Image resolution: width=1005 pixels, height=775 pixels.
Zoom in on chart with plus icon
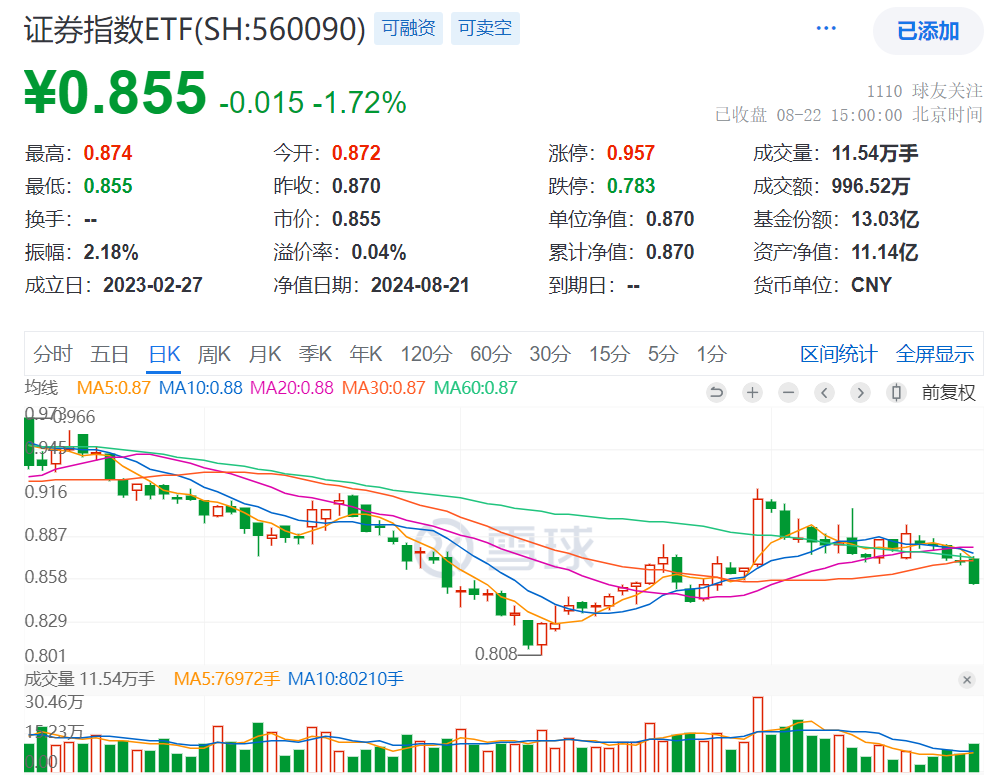[x=752, y=393]
